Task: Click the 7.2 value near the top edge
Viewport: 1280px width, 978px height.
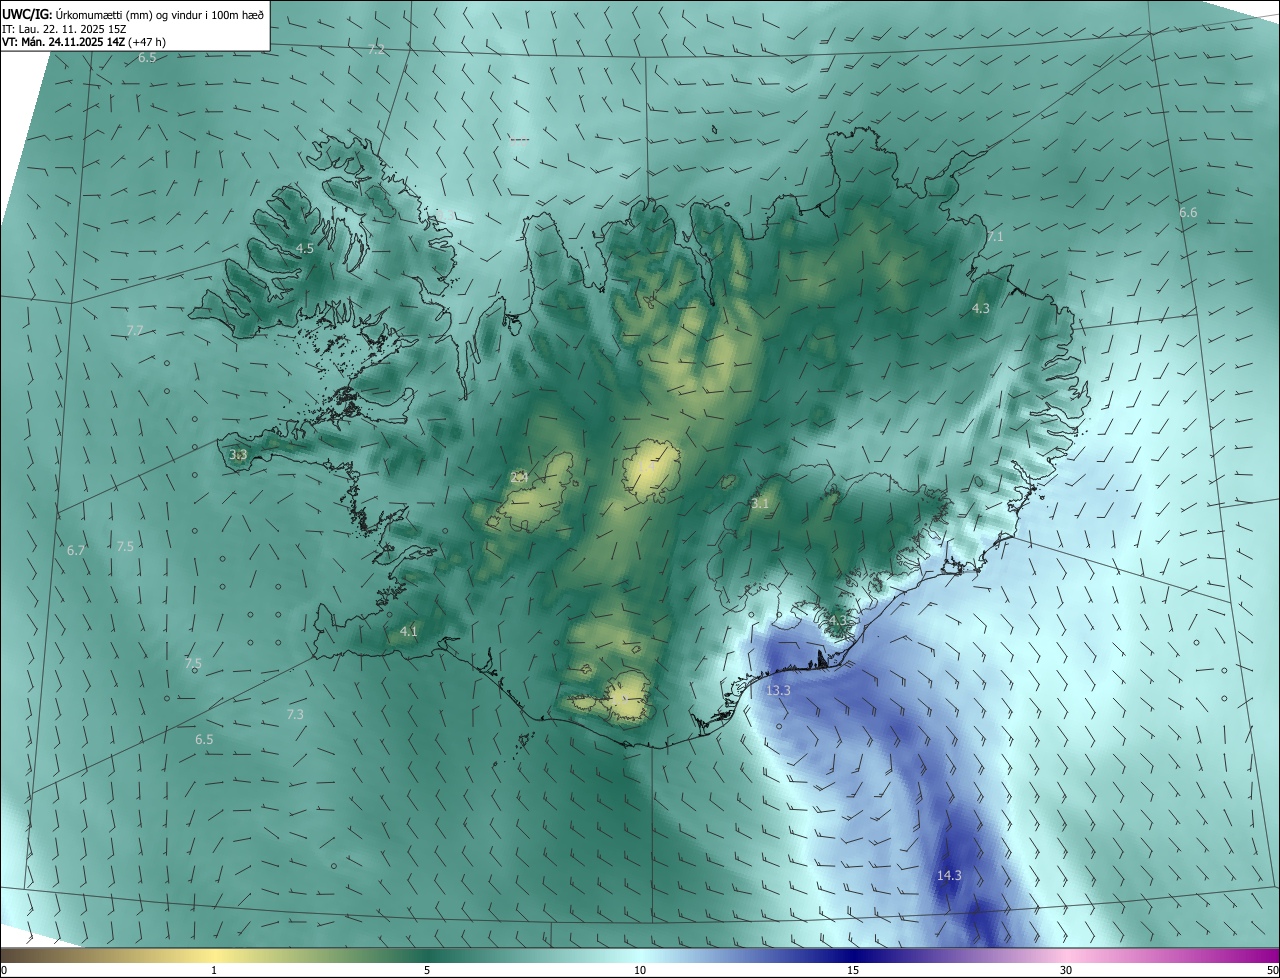Action: [x=376, y=49]
